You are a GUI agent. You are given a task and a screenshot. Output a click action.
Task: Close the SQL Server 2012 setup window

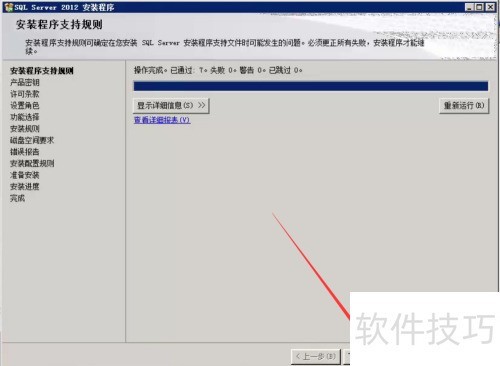(x=490, y=7)
